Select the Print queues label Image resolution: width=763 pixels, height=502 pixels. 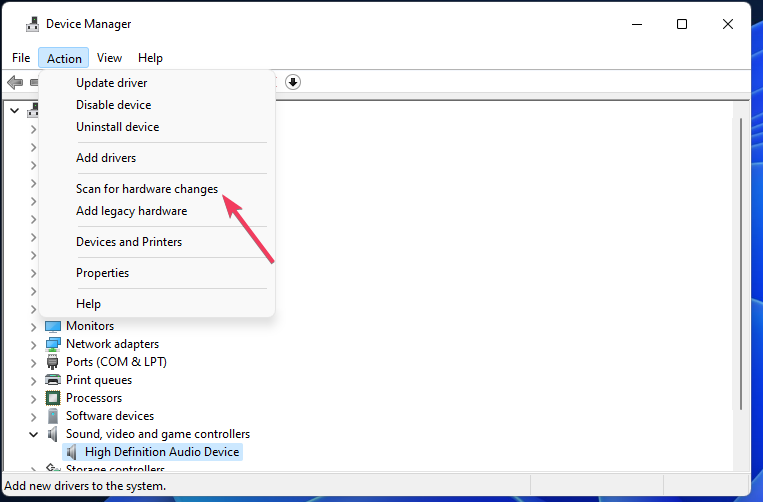(x=99, y=380)
